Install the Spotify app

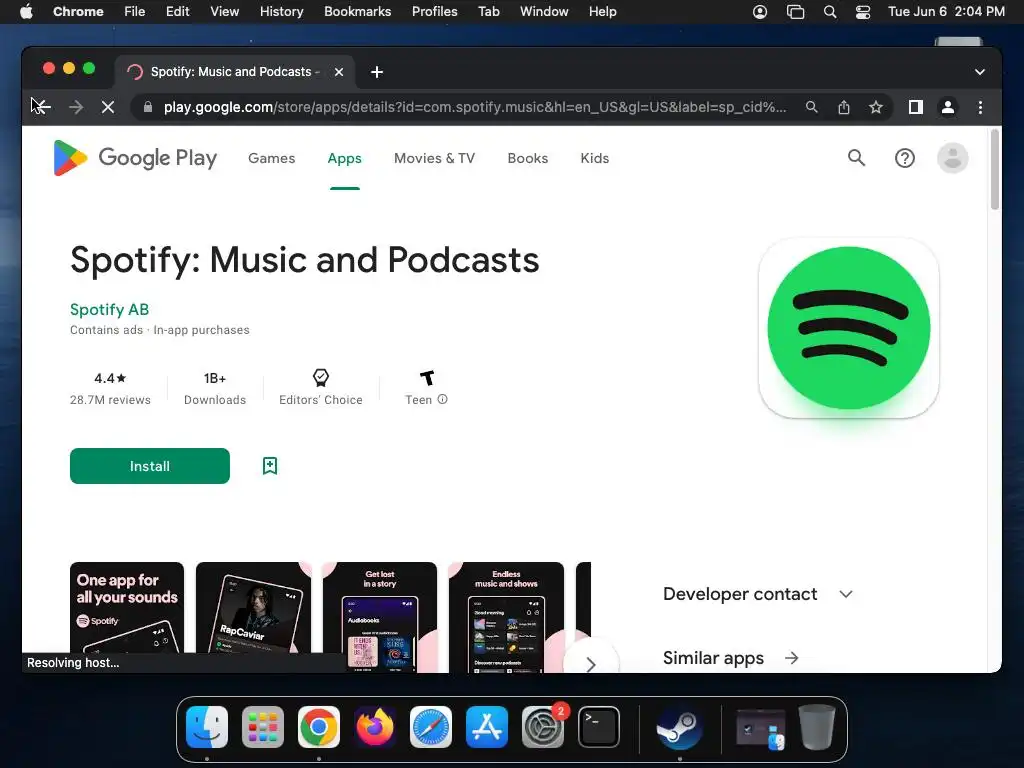150,466
